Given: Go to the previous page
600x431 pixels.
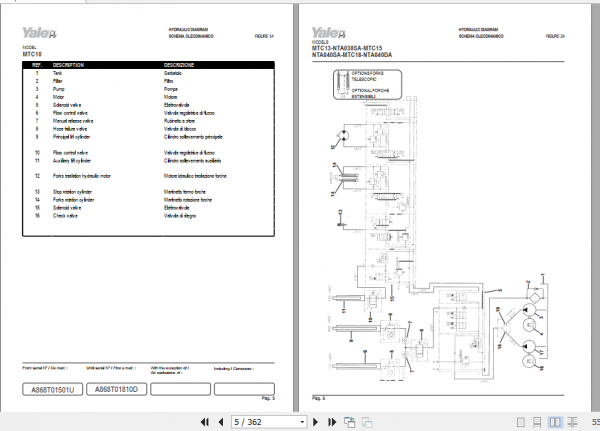Looking at the screenshot, I should [221, 422].
